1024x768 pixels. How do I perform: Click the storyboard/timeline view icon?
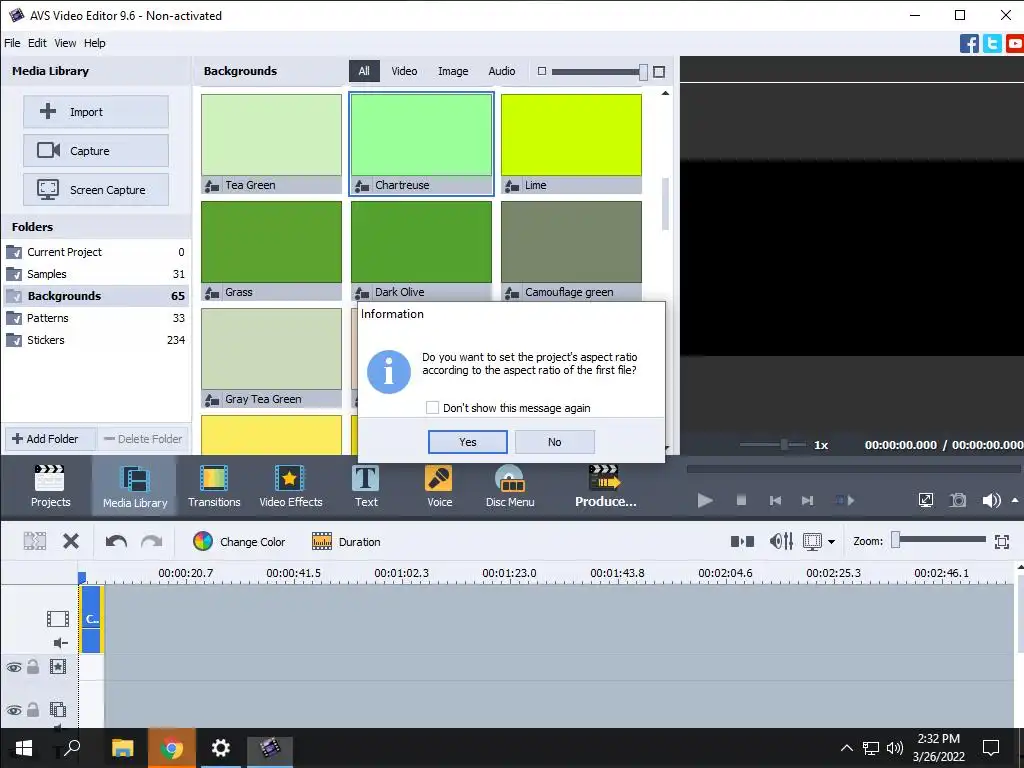[x=742, y=541]
